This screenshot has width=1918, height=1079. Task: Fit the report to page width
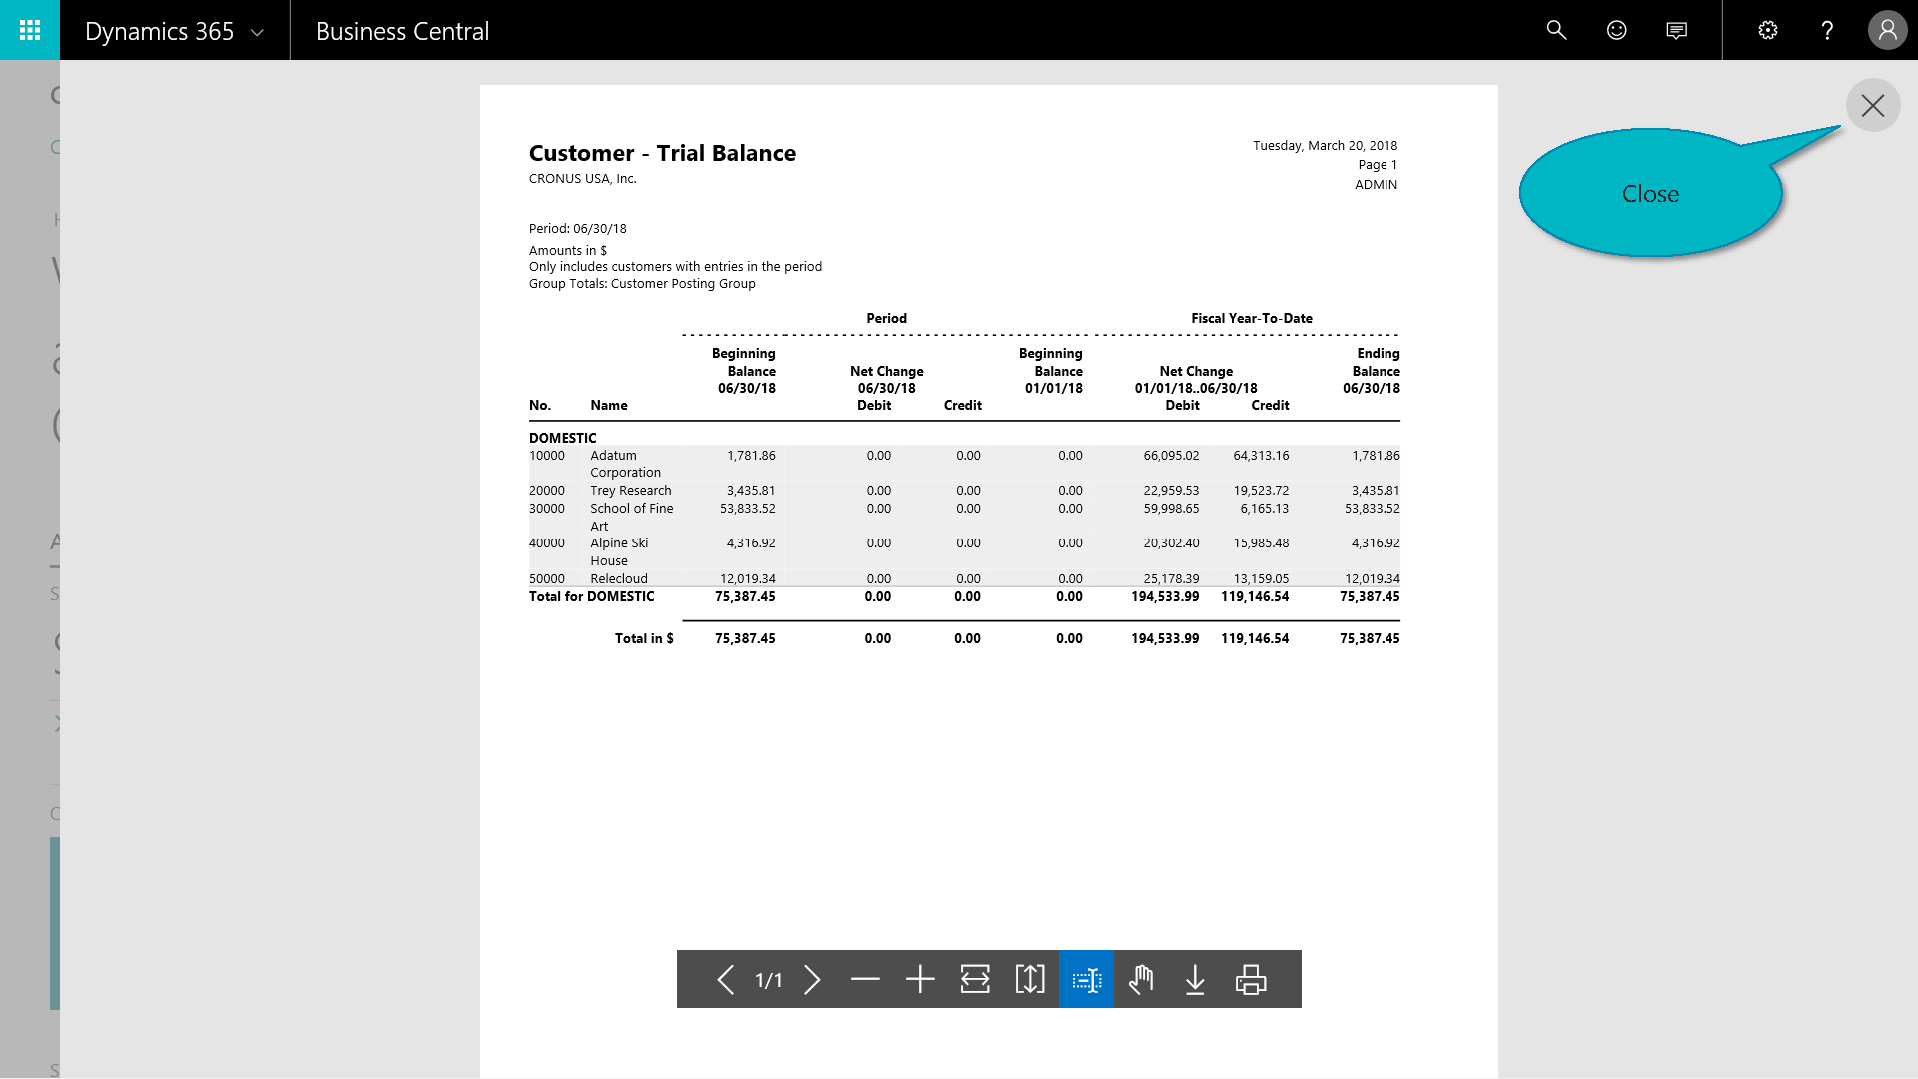coord(975,980)
